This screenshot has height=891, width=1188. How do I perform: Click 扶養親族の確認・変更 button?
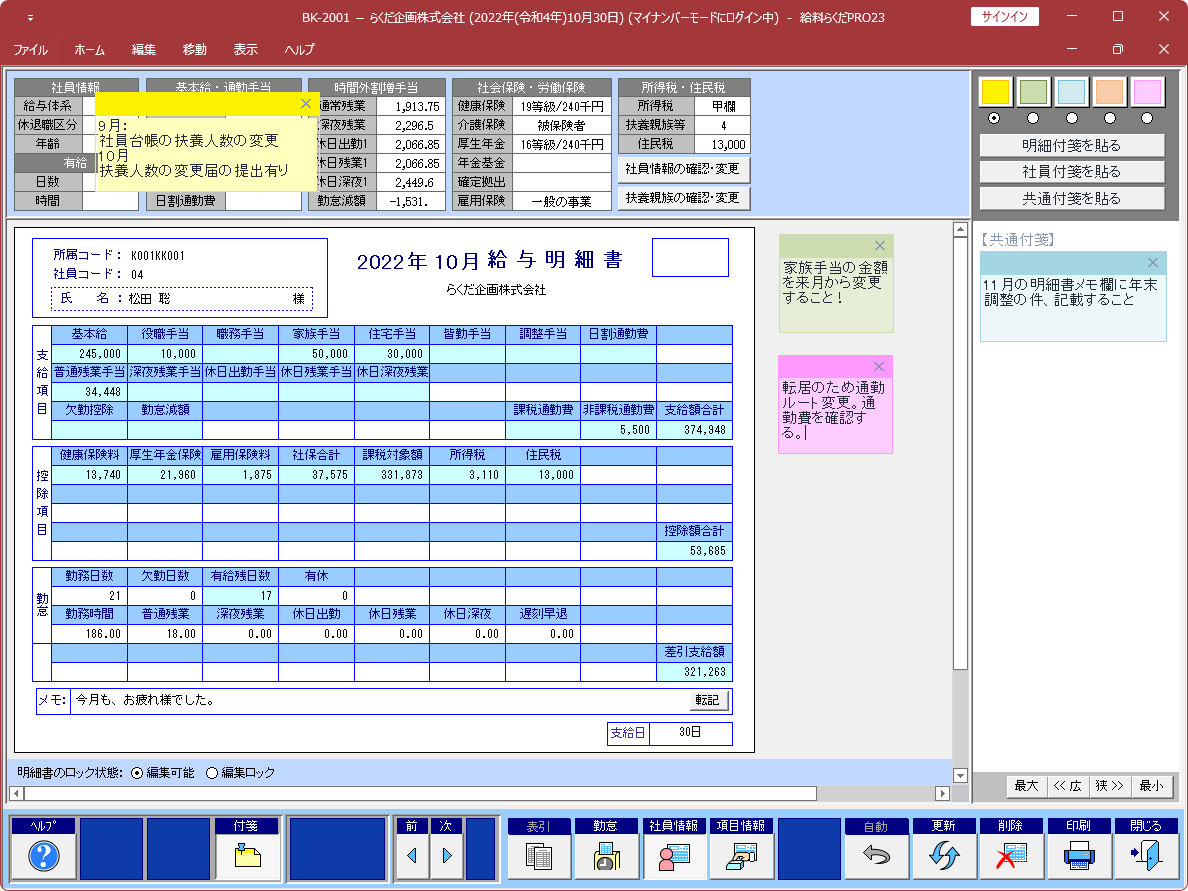pyautogui.click(x=683, y=198)
